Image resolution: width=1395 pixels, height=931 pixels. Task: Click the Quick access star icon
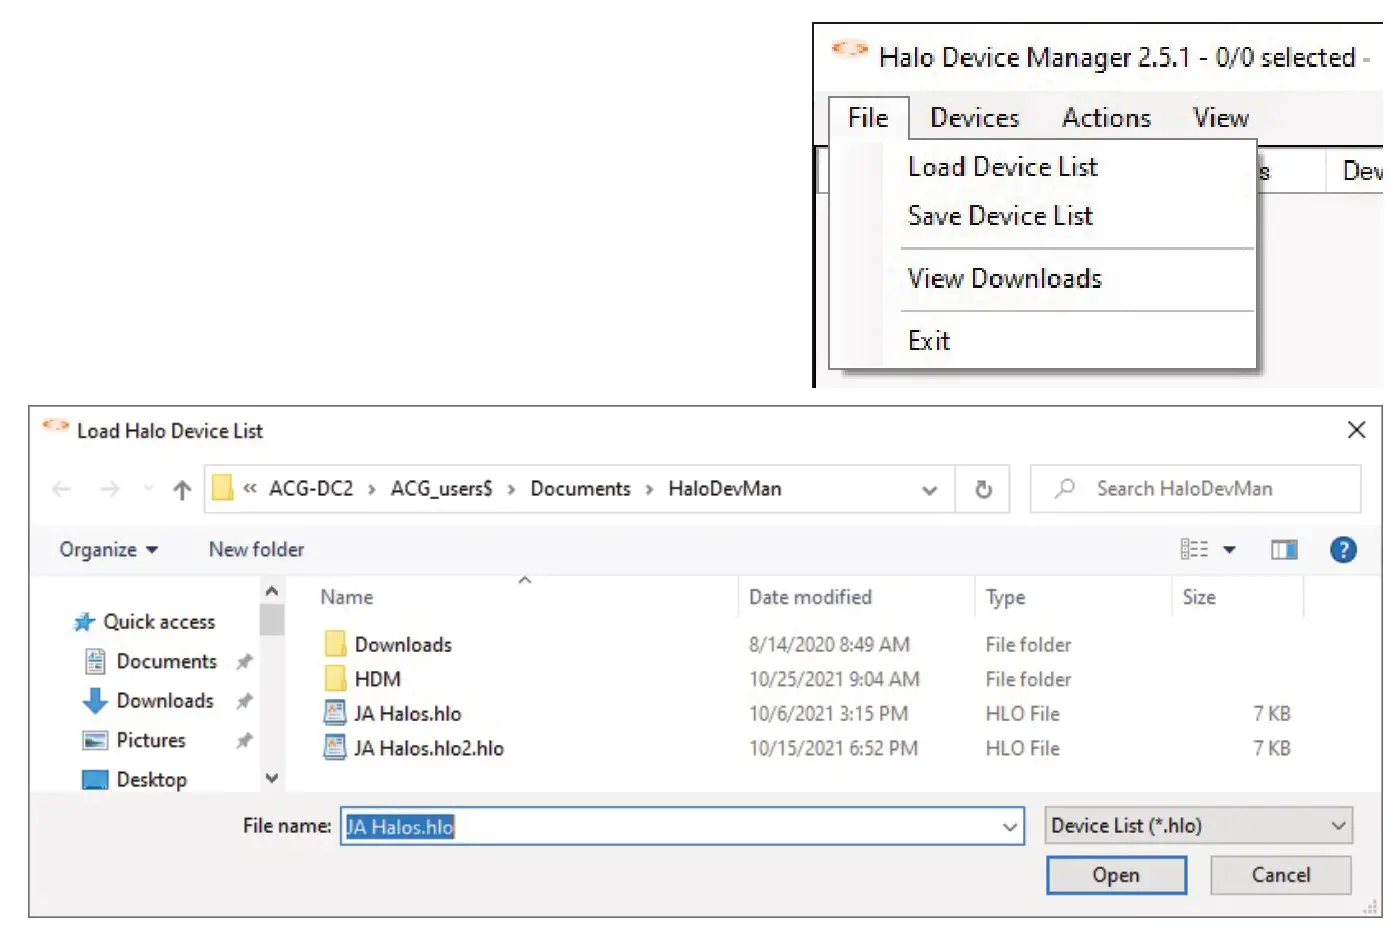pyautogui.click(x=83, y=621)
